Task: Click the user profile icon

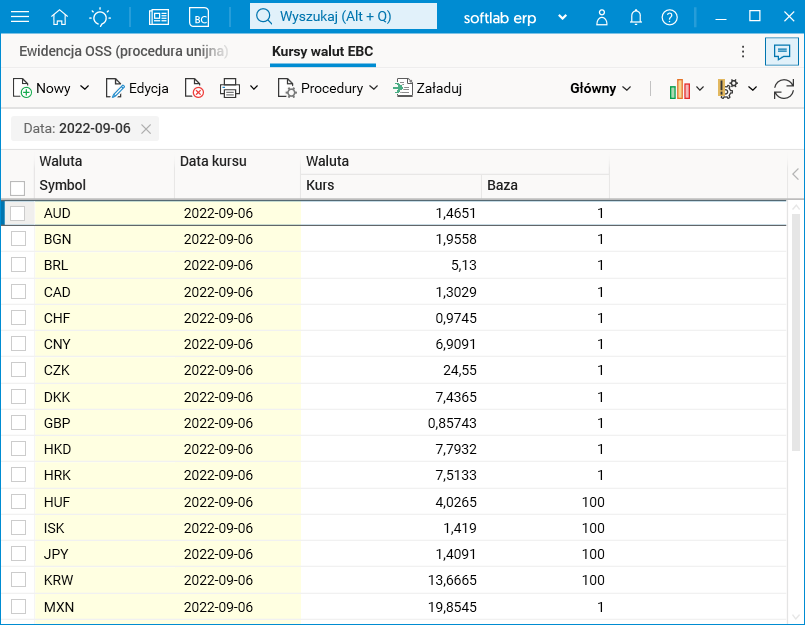Action: tap(602, 17)
